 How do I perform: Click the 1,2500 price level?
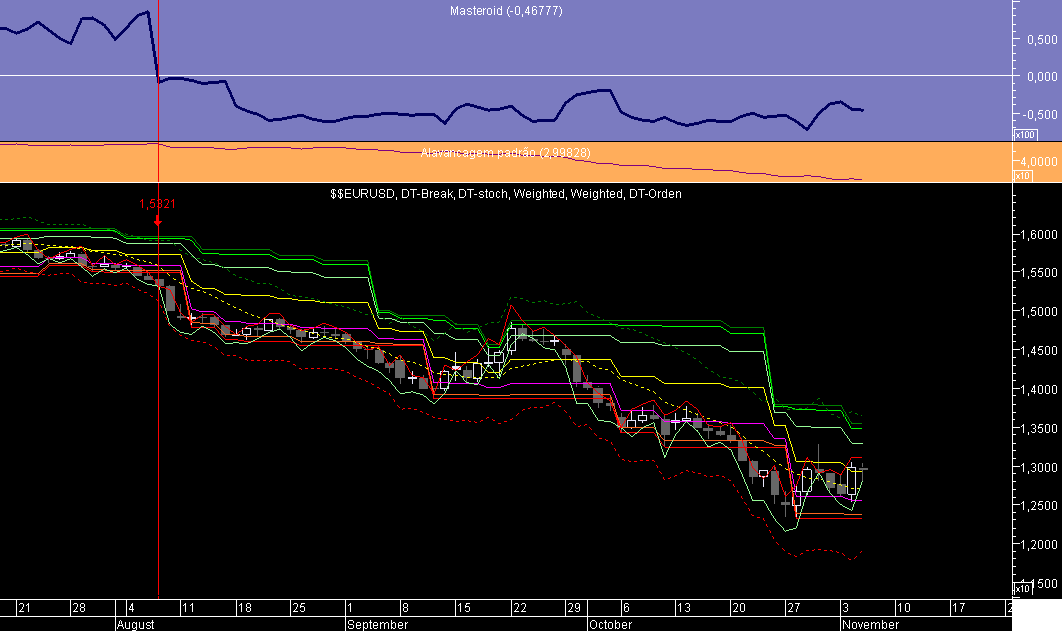click(x=1040, y=506)
